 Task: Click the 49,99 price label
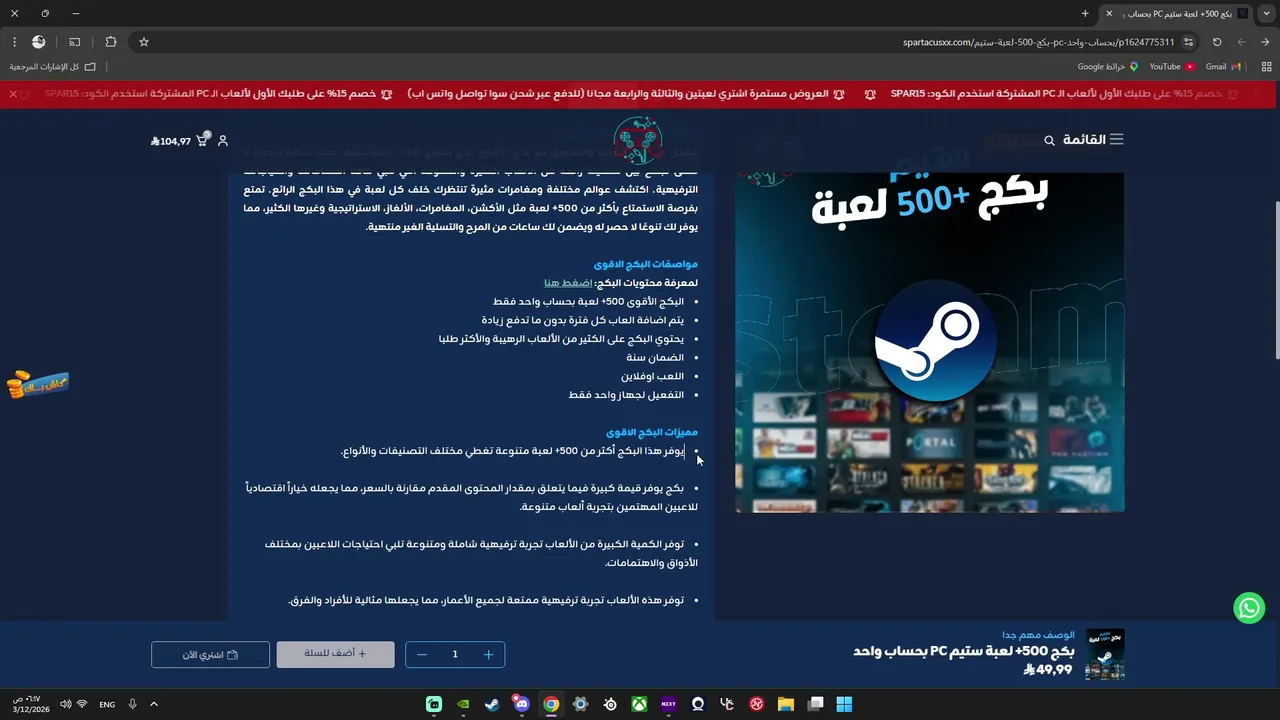coord(1048,669)
